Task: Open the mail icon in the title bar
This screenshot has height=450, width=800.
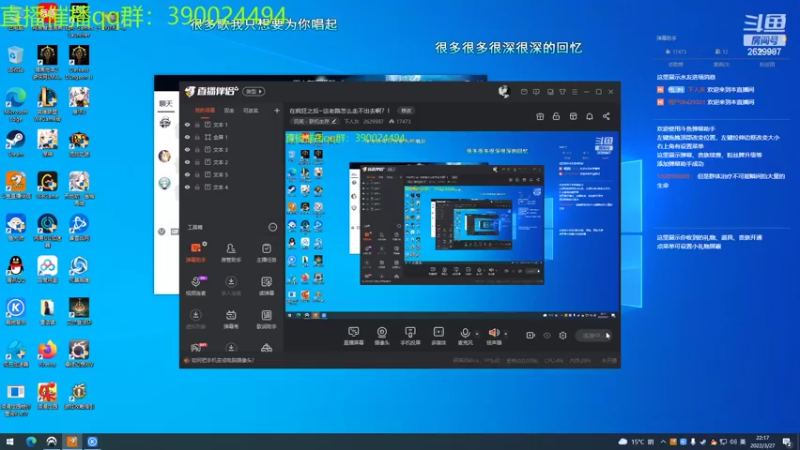Action: coord(524,92)
